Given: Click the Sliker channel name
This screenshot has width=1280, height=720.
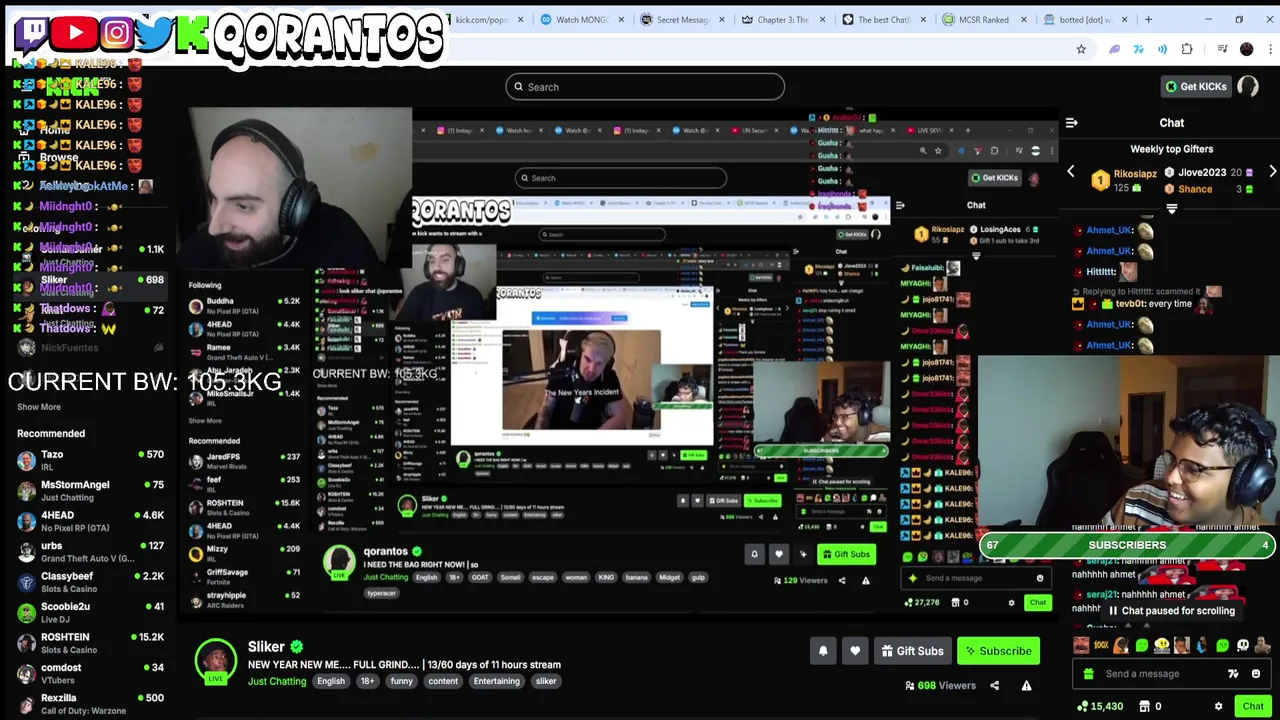Looking at the screenshot, I should (x=266, y=647).
